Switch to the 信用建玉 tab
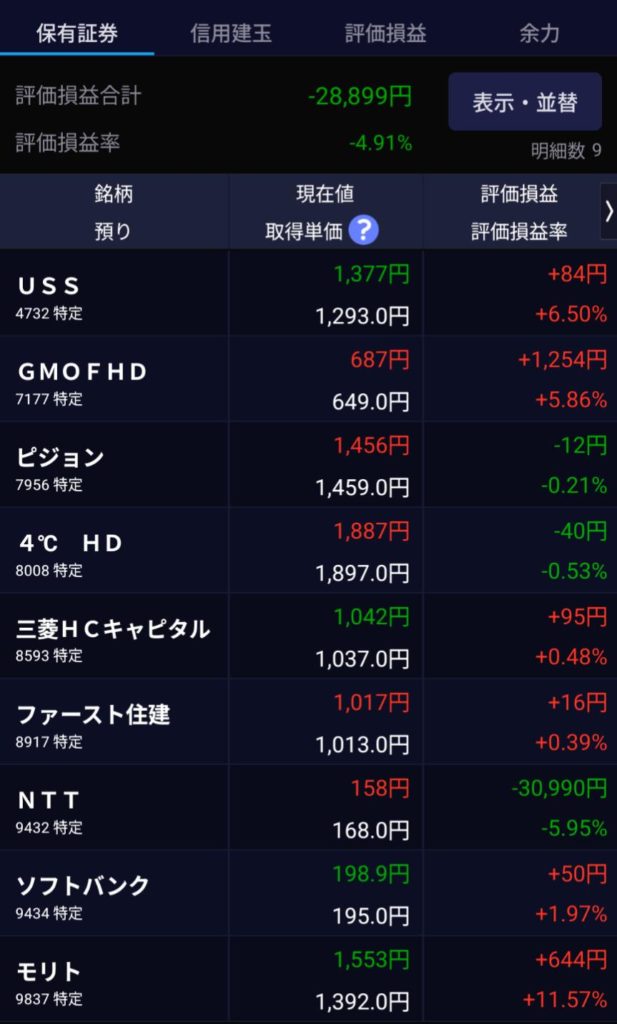 pyautogui.click(x=231, y=33)
